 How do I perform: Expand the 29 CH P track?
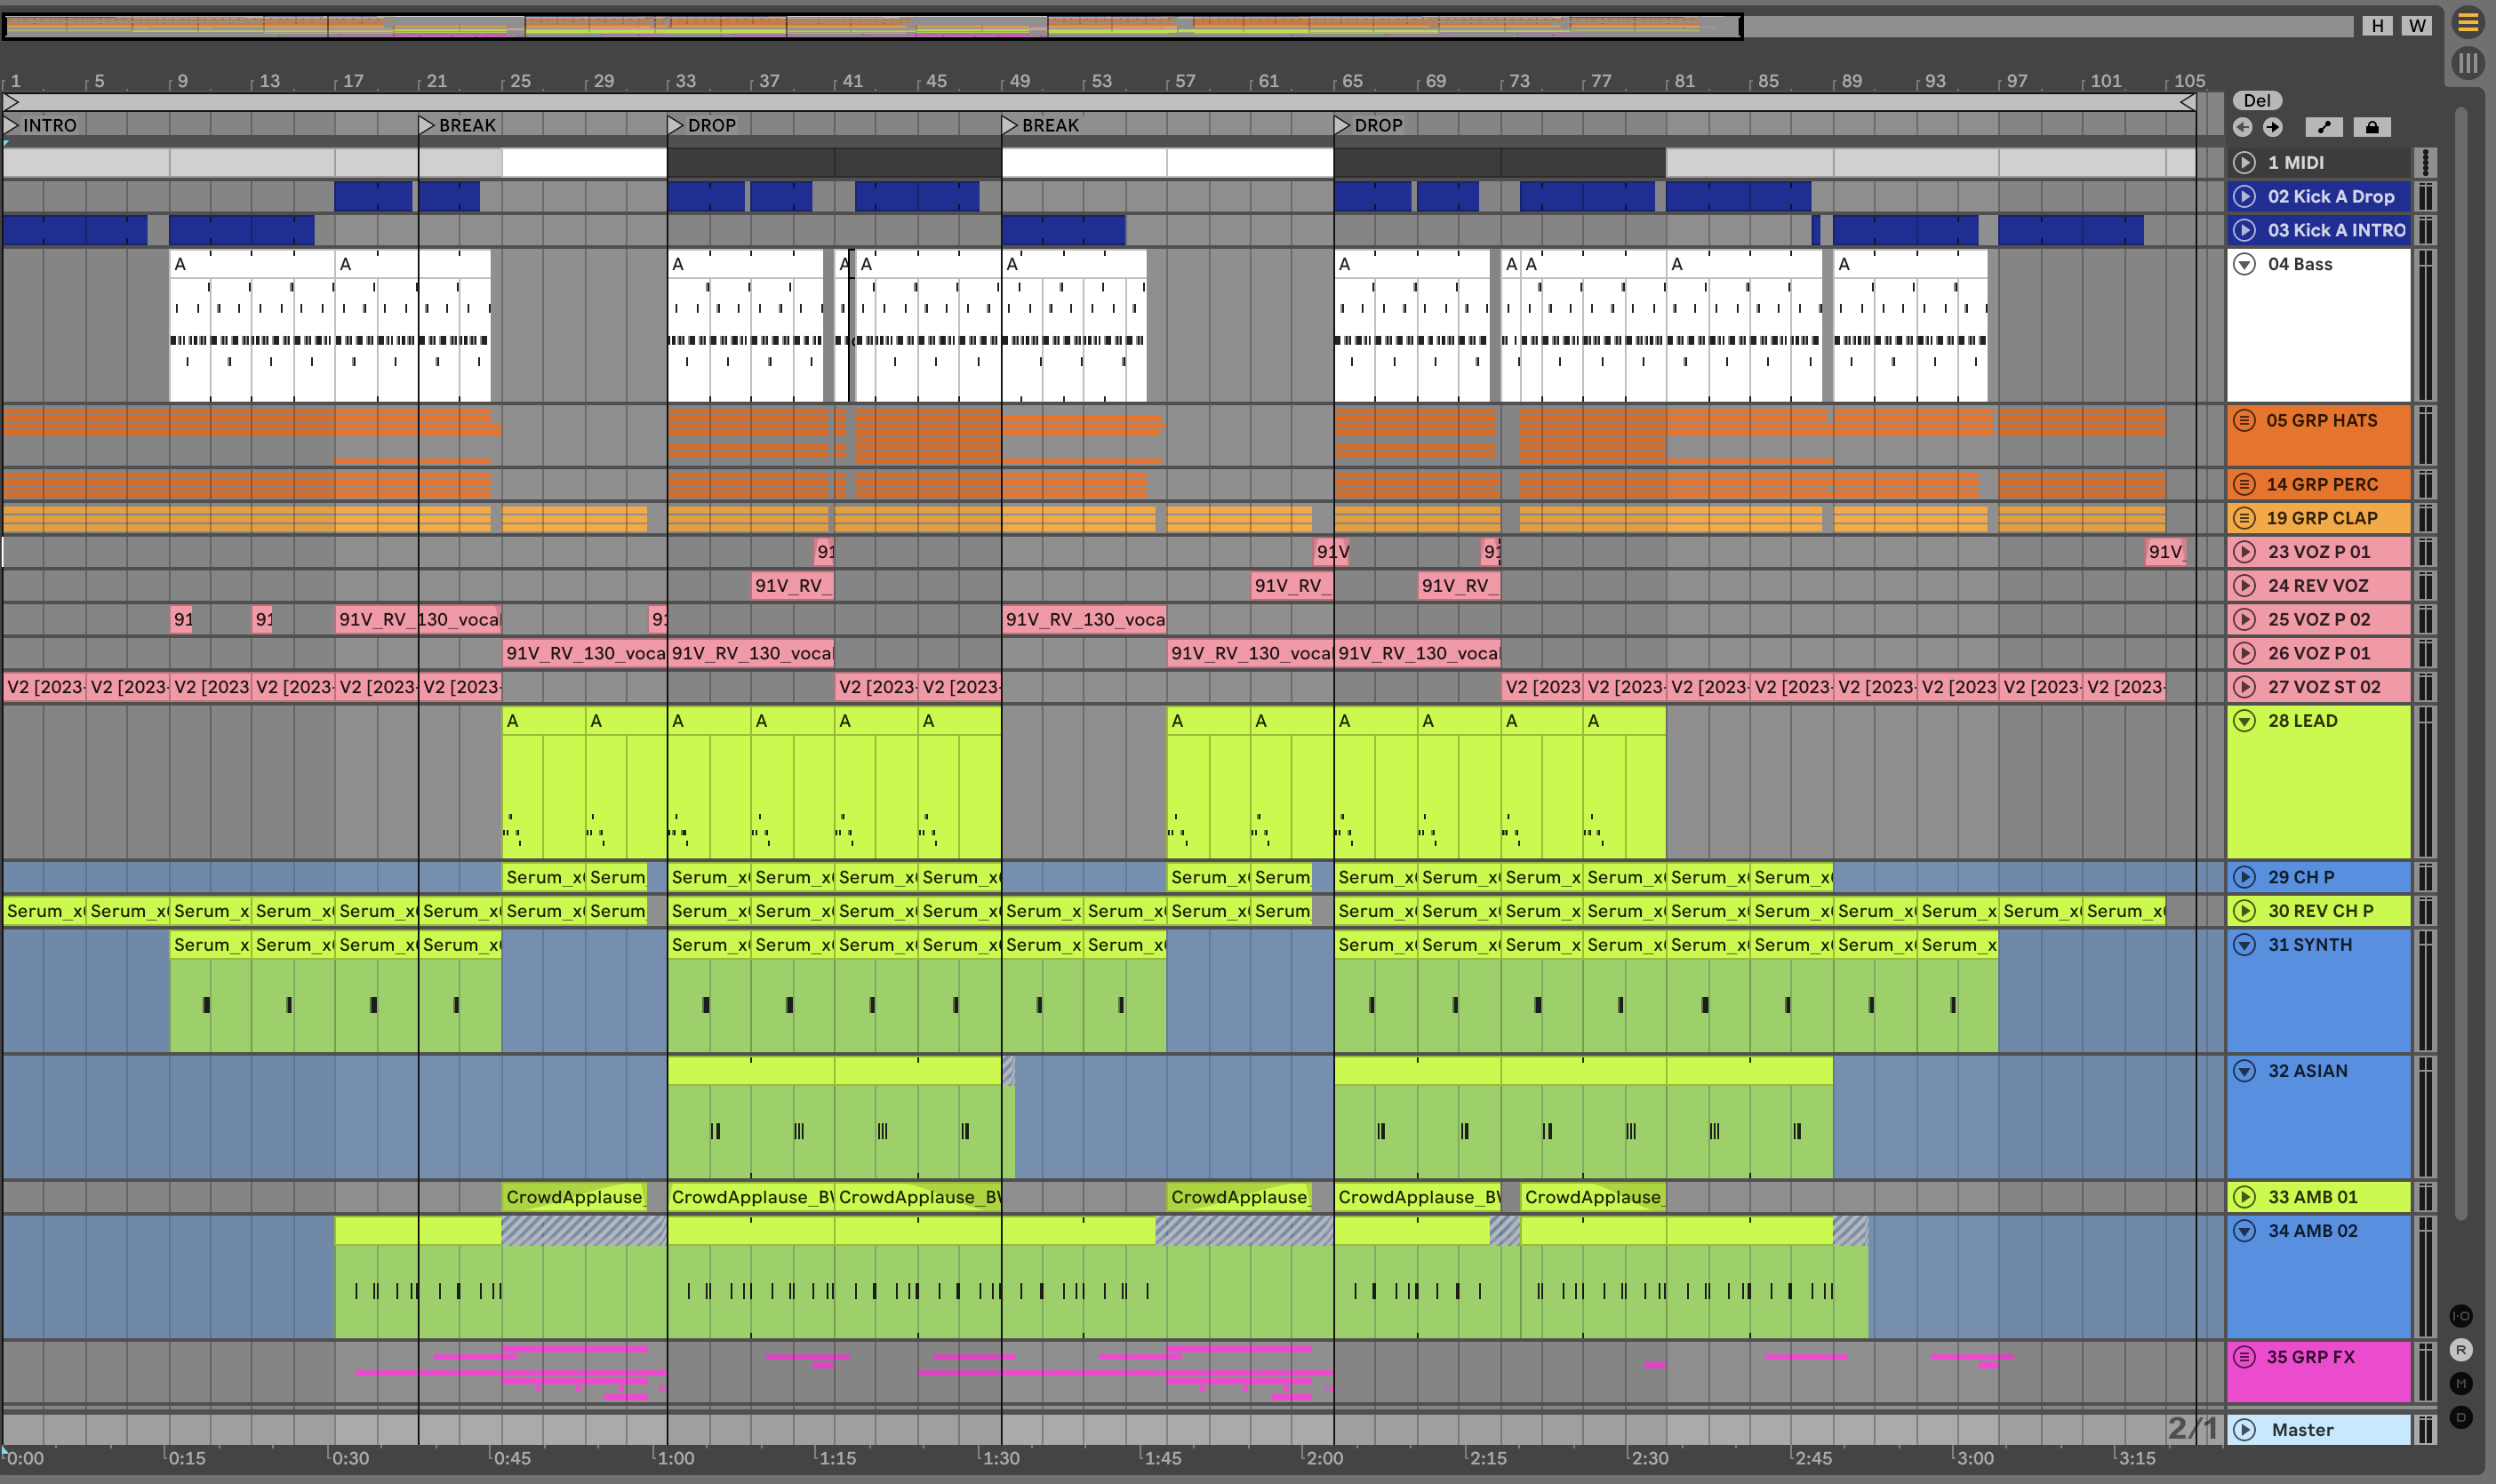pyautogui.click(x=2244, y=877)
